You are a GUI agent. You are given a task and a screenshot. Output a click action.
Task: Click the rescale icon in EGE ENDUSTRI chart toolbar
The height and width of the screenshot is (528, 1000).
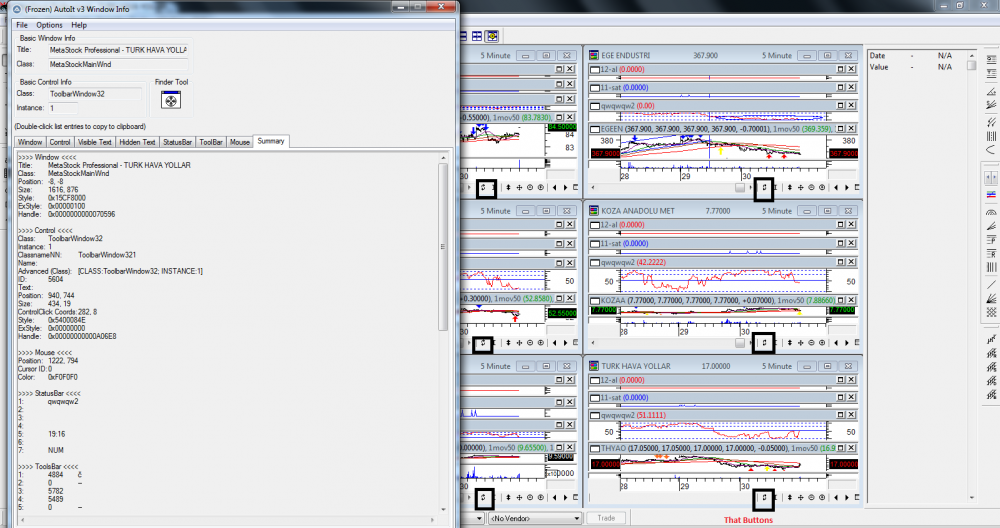coord(764,187)
